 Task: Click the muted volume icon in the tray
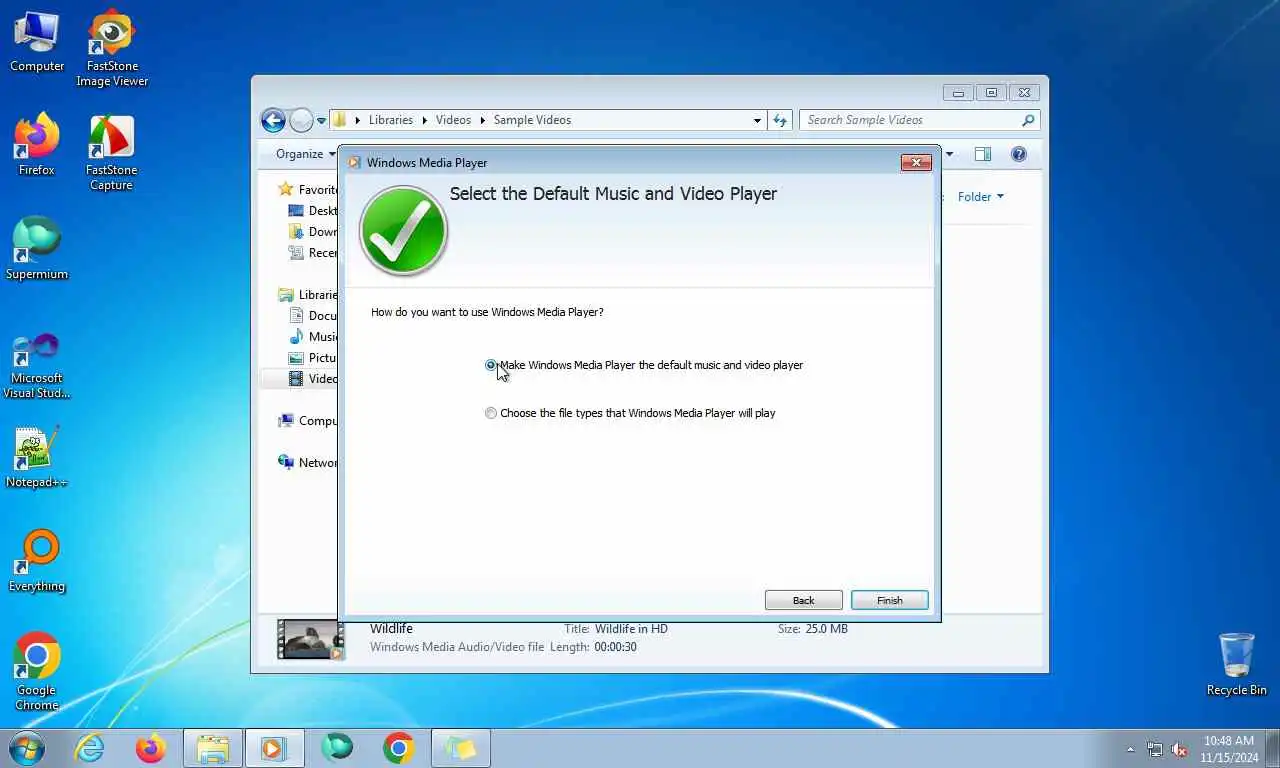pos(1179,749)
